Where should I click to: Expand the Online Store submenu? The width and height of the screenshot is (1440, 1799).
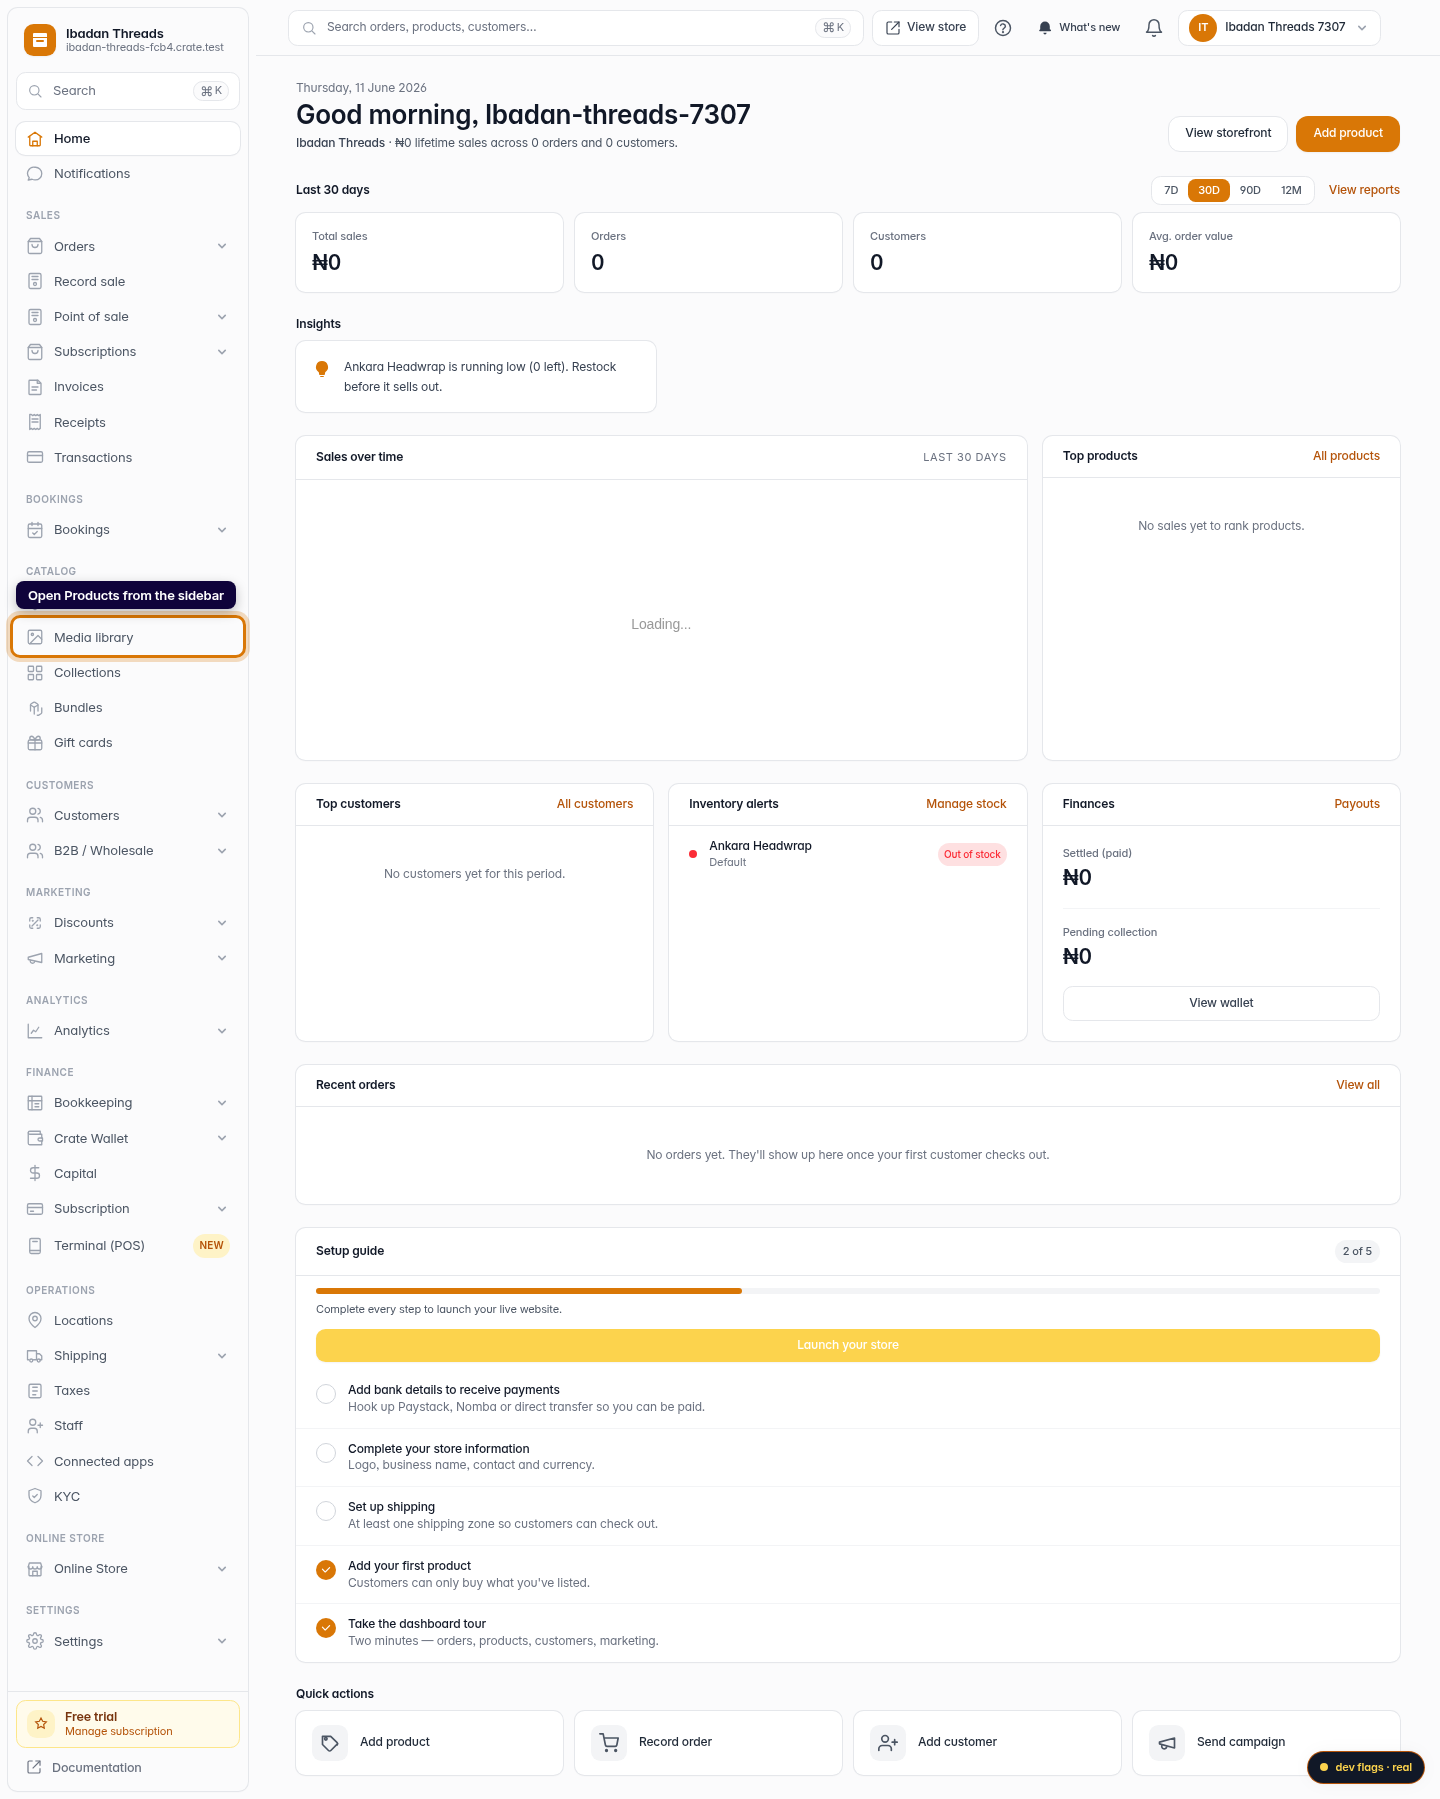click(x=222, y=1569)
